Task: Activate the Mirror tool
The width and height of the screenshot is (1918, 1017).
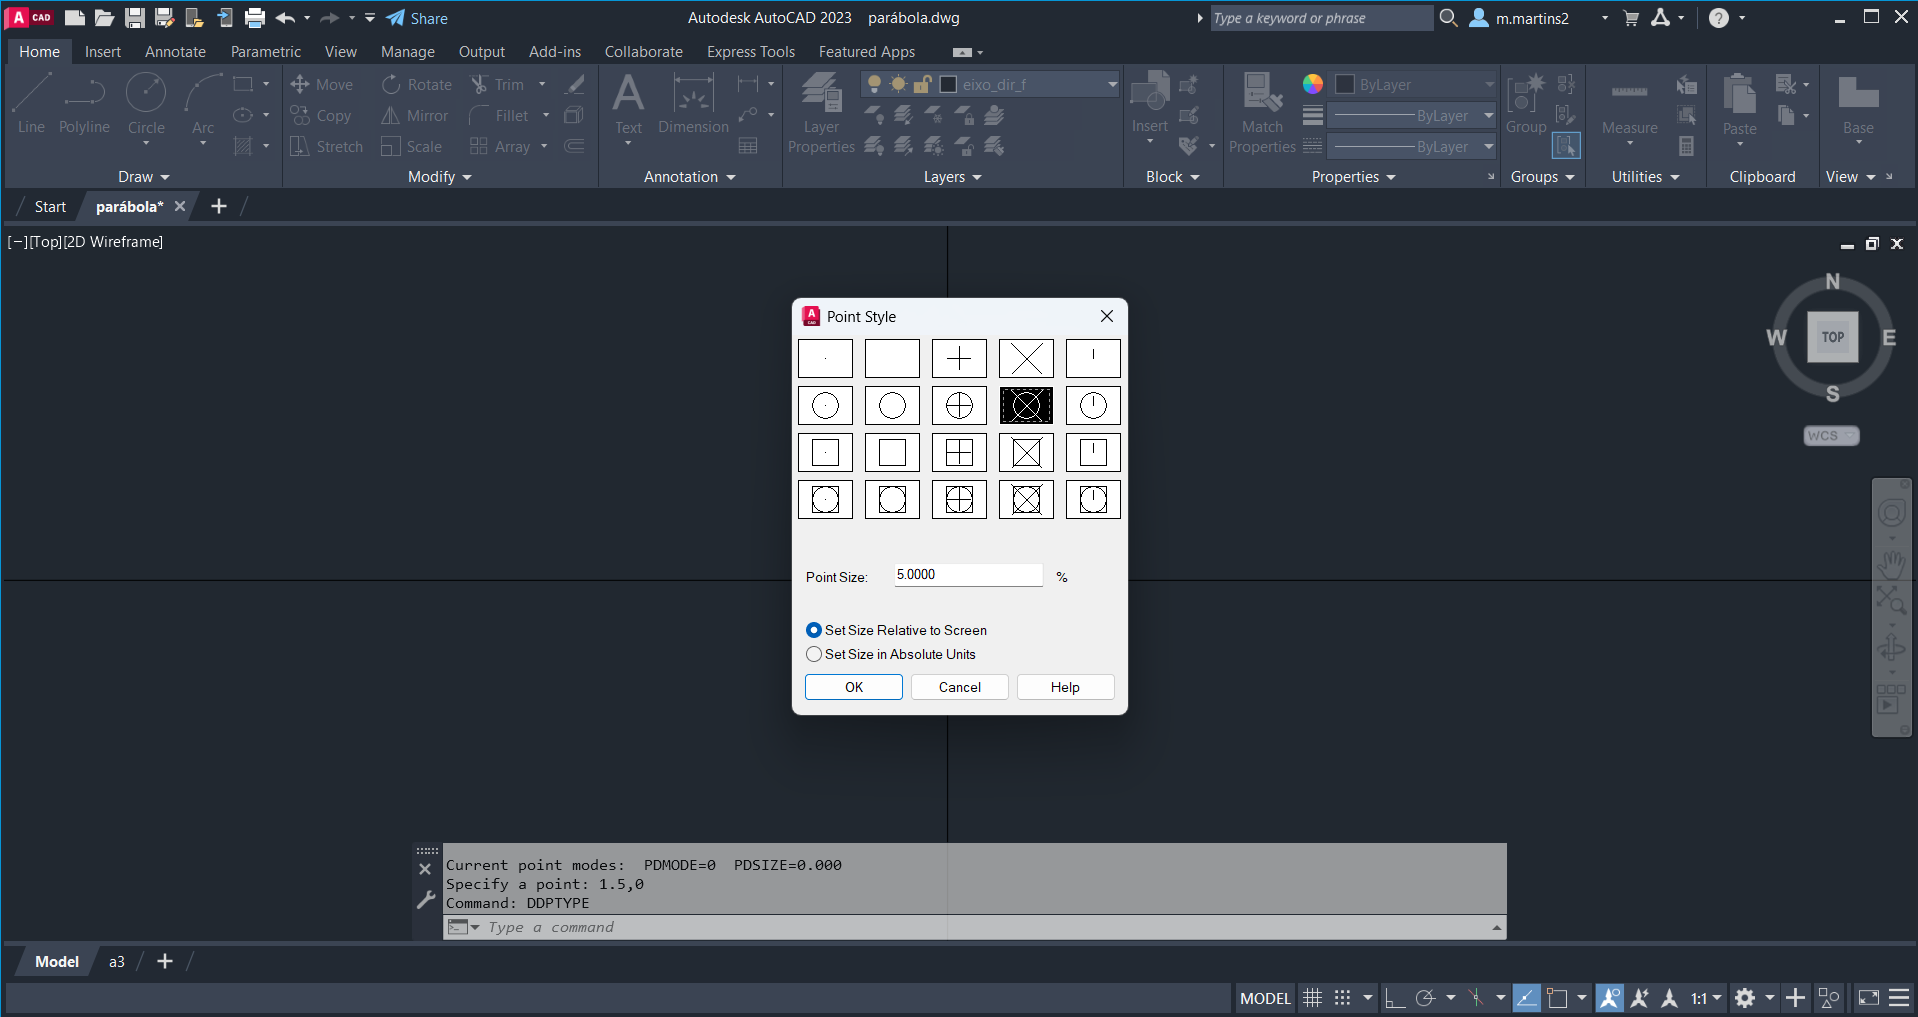Action: pos(415,116)
